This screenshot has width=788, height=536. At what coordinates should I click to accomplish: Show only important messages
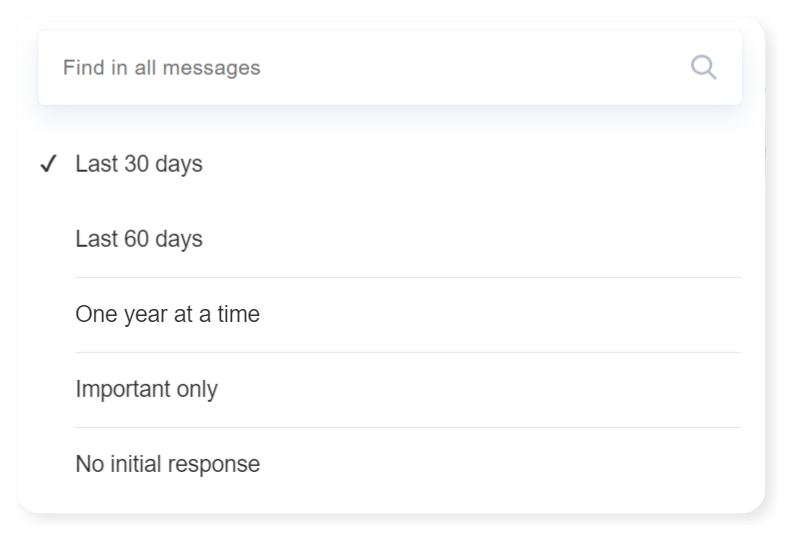[x=146, y=389]
